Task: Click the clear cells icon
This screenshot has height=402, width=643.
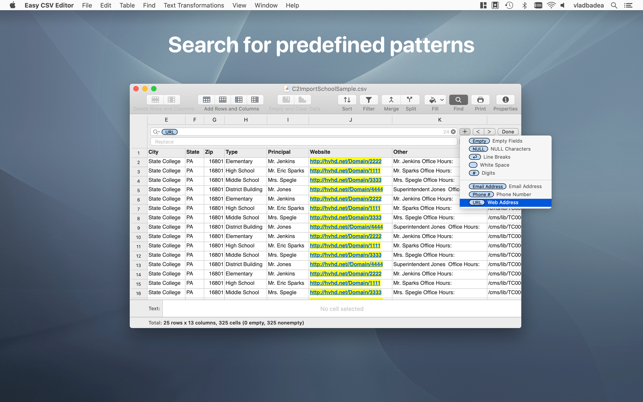Action: click(x=302, y=100)
